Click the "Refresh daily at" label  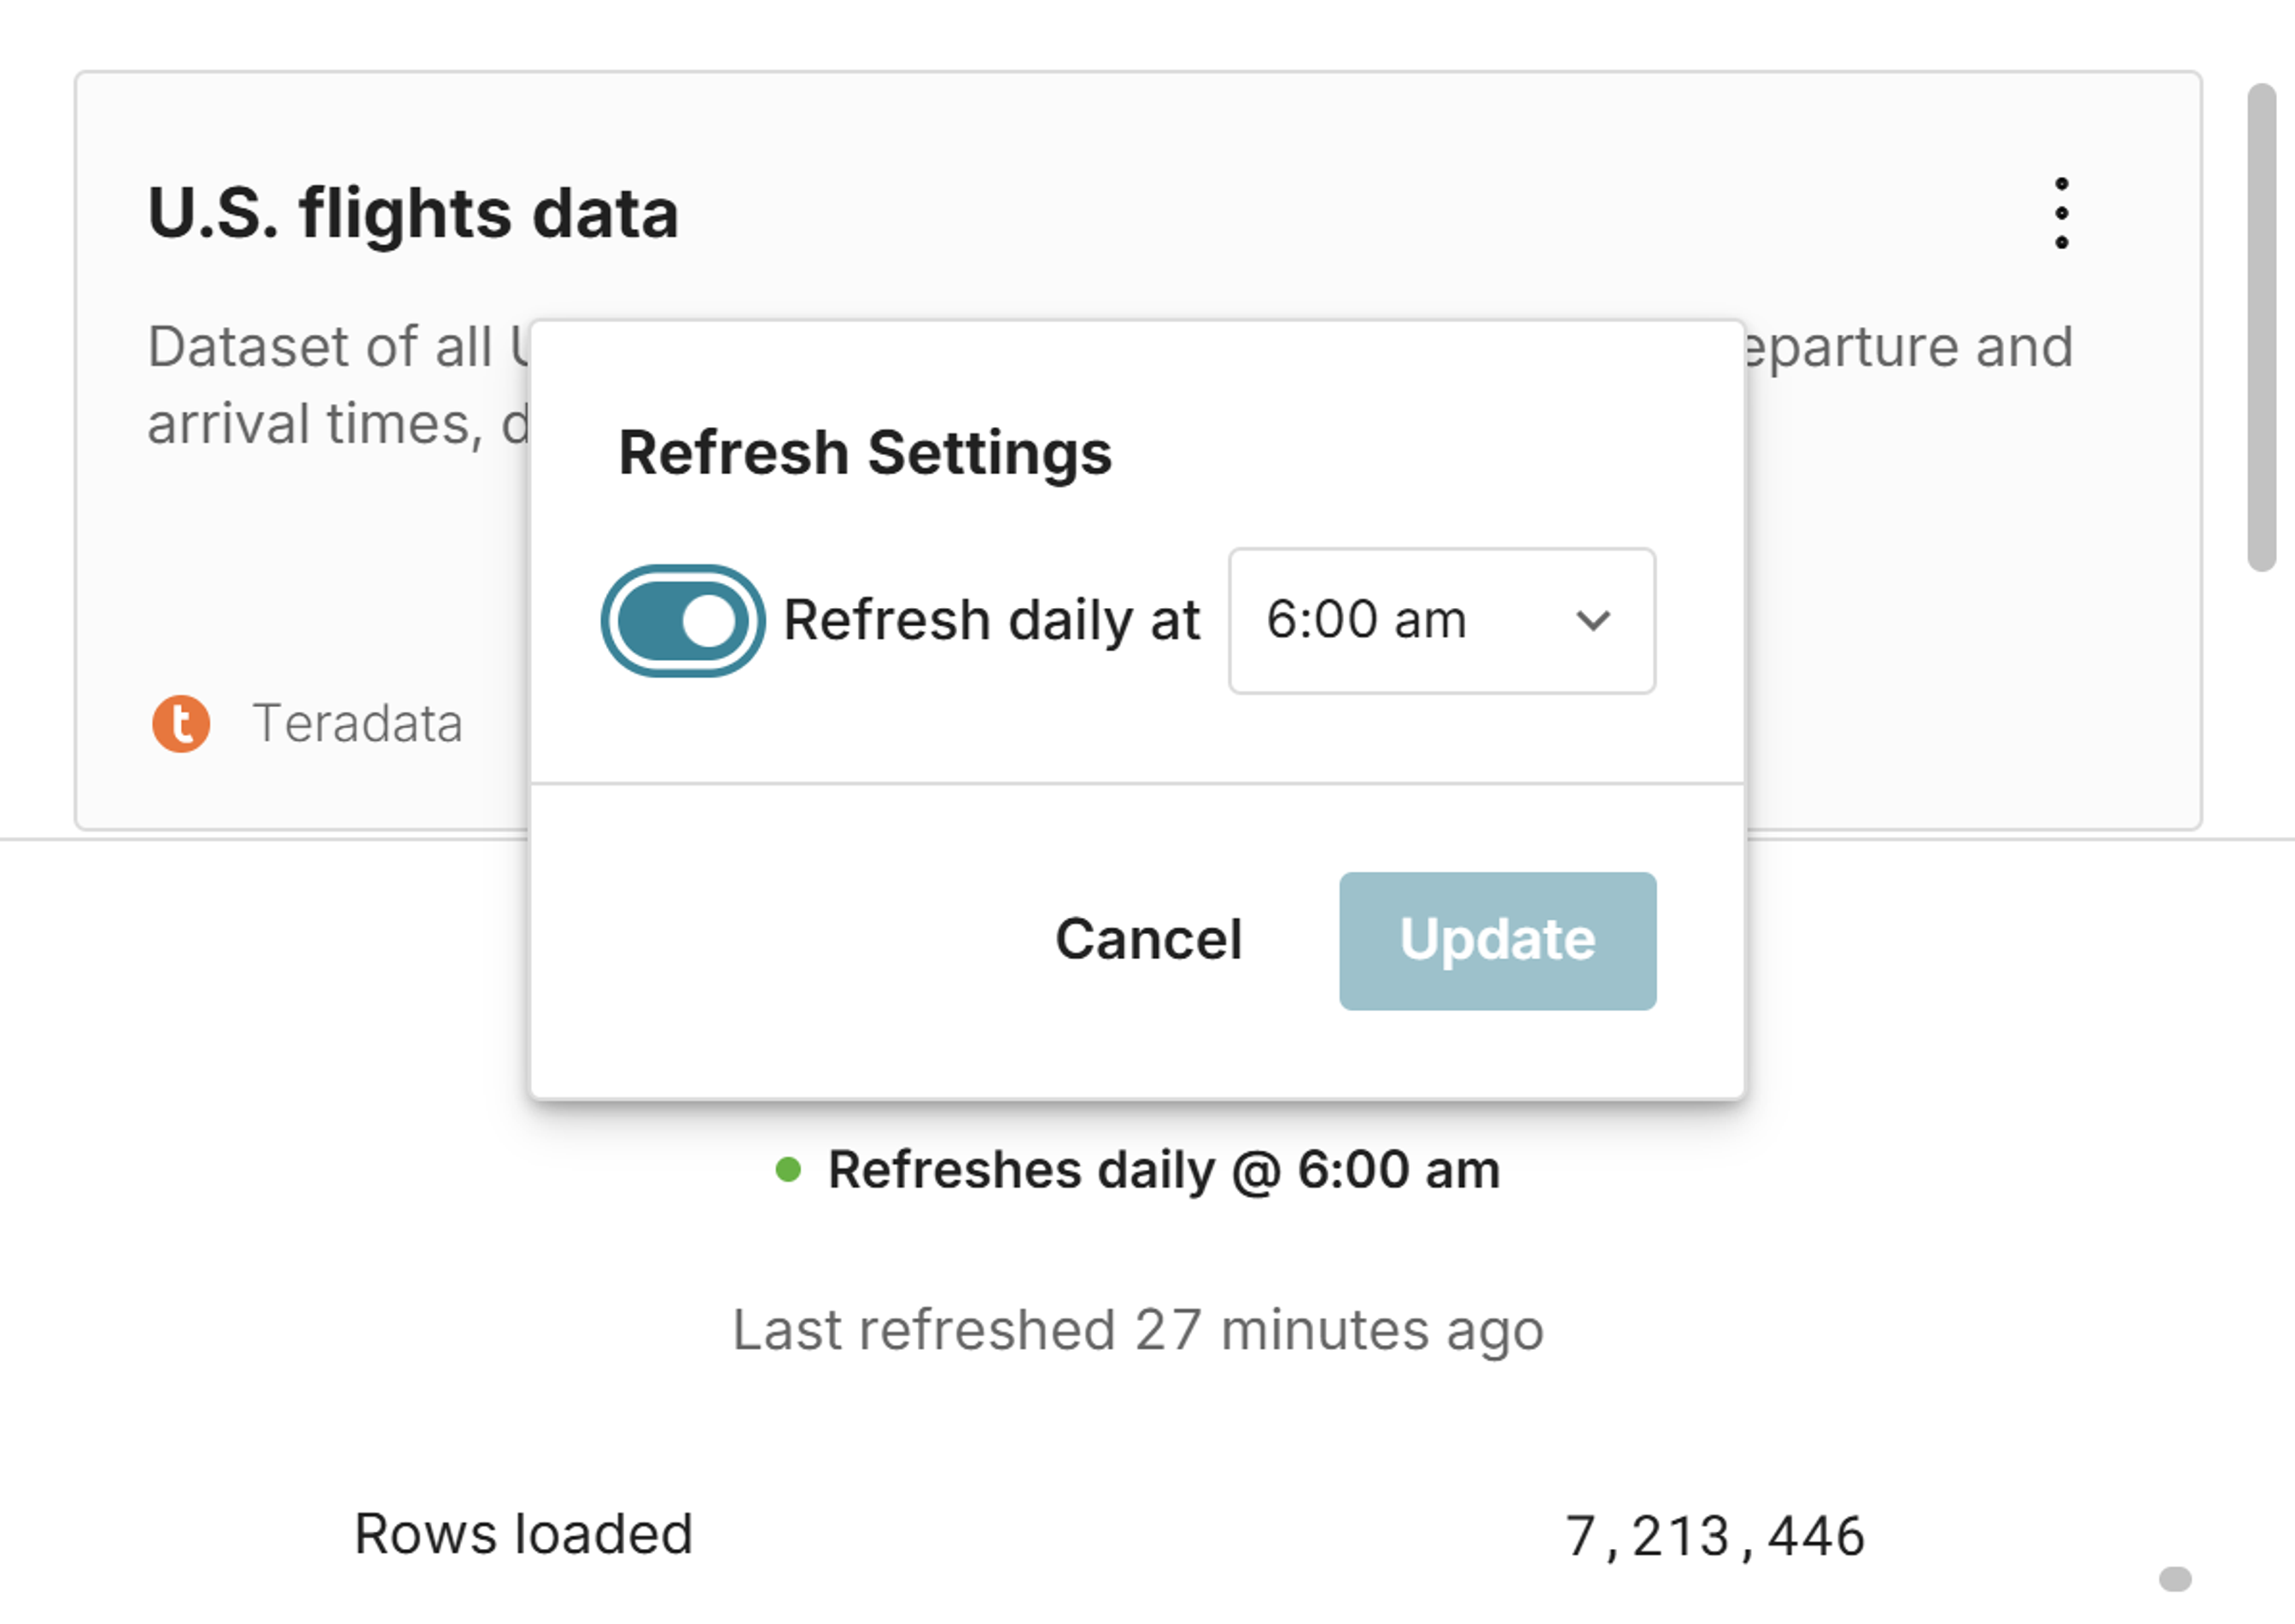991,621
